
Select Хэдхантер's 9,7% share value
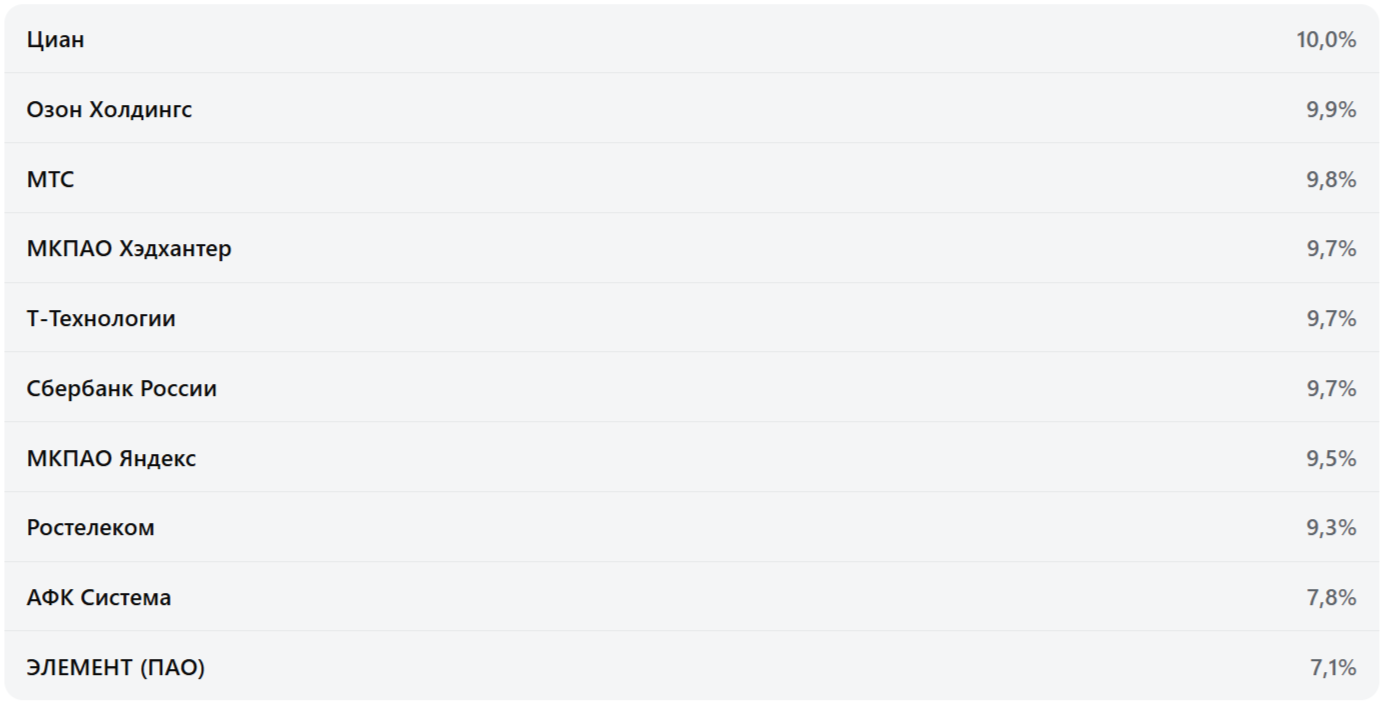click(x=1331, y=249)
